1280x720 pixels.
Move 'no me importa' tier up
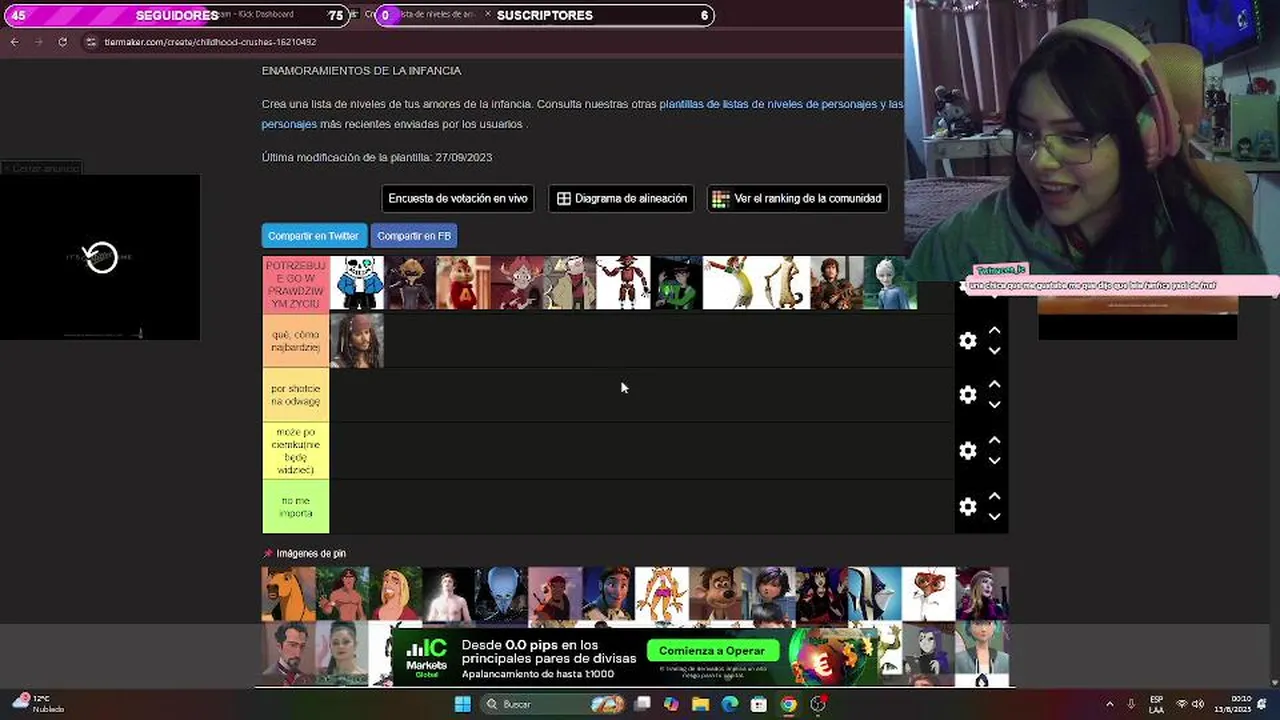click(x=994, y=497)
